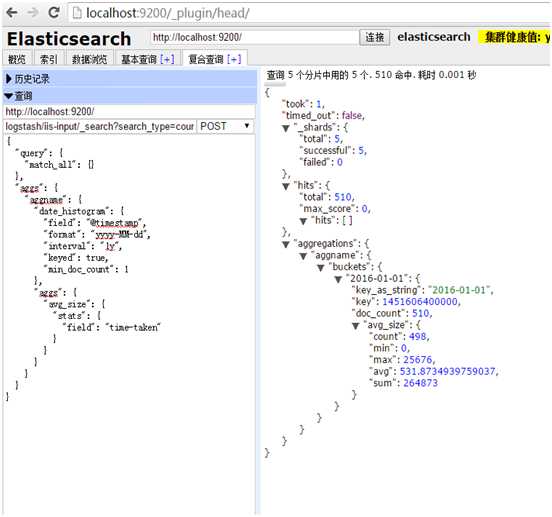Expand the 历史记录 history section
This screenshot has width=552, height=517.
pyautogui.click(x=130, y=79)
